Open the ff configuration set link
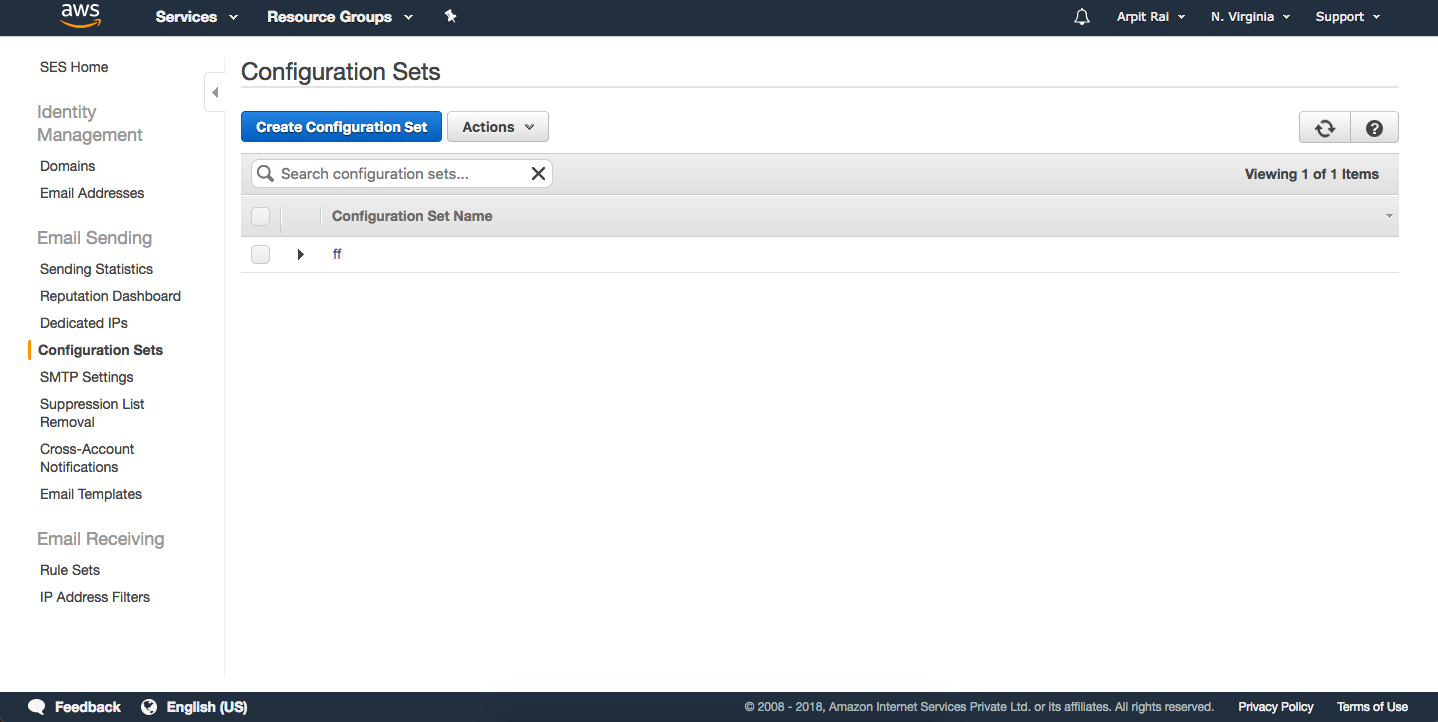Image resolution: width=1438 pixels, height=722 pixels. coord(337,254)
